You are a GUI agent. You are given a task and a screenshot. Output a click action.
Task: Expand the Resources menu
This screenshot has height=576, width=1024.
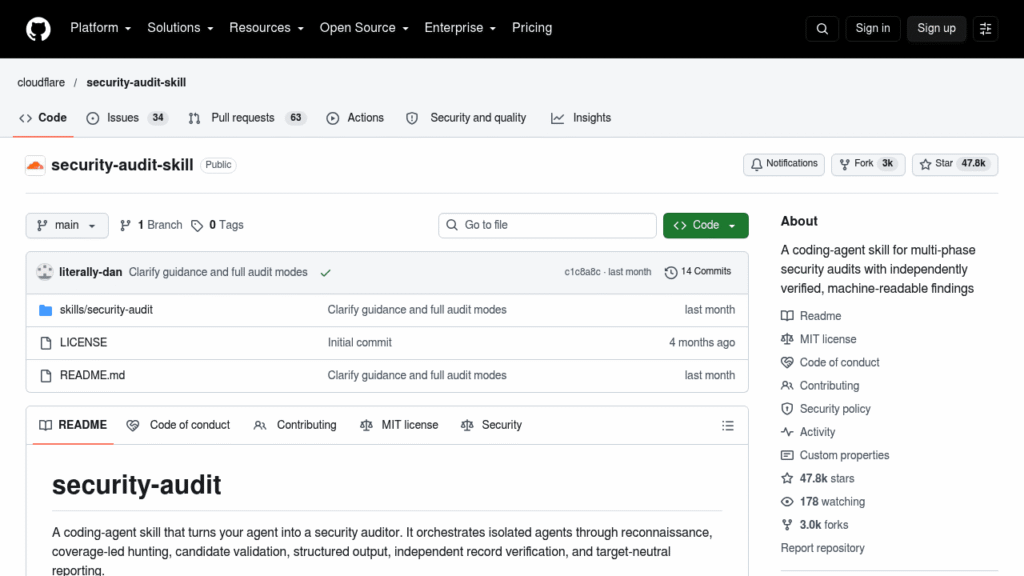266,28
